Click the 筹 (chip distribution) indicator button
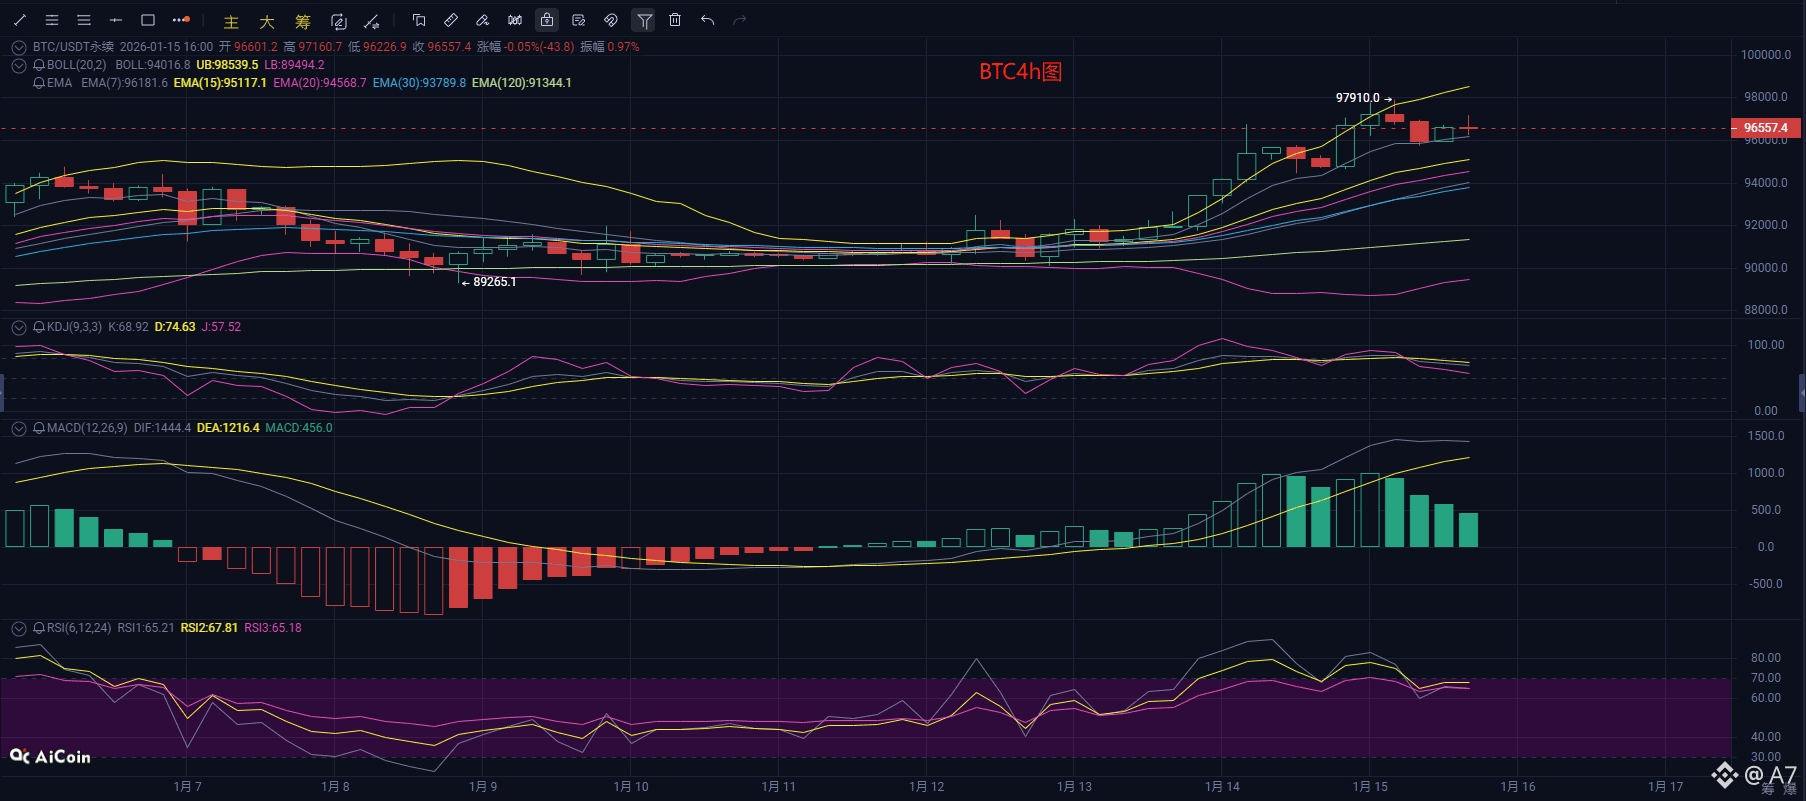This screenshot has height=801, width=1806. [303, 21]
